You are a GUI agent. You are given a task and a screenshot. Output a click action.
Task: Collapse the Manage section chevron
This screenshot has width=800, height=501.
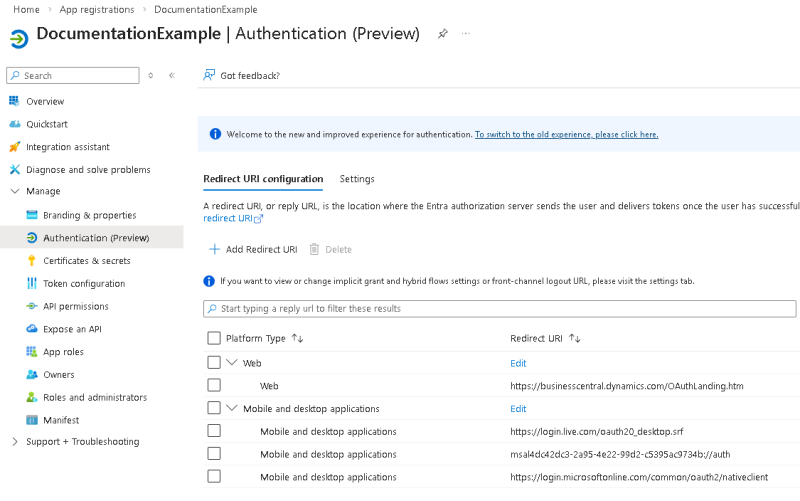coord(15,191)
